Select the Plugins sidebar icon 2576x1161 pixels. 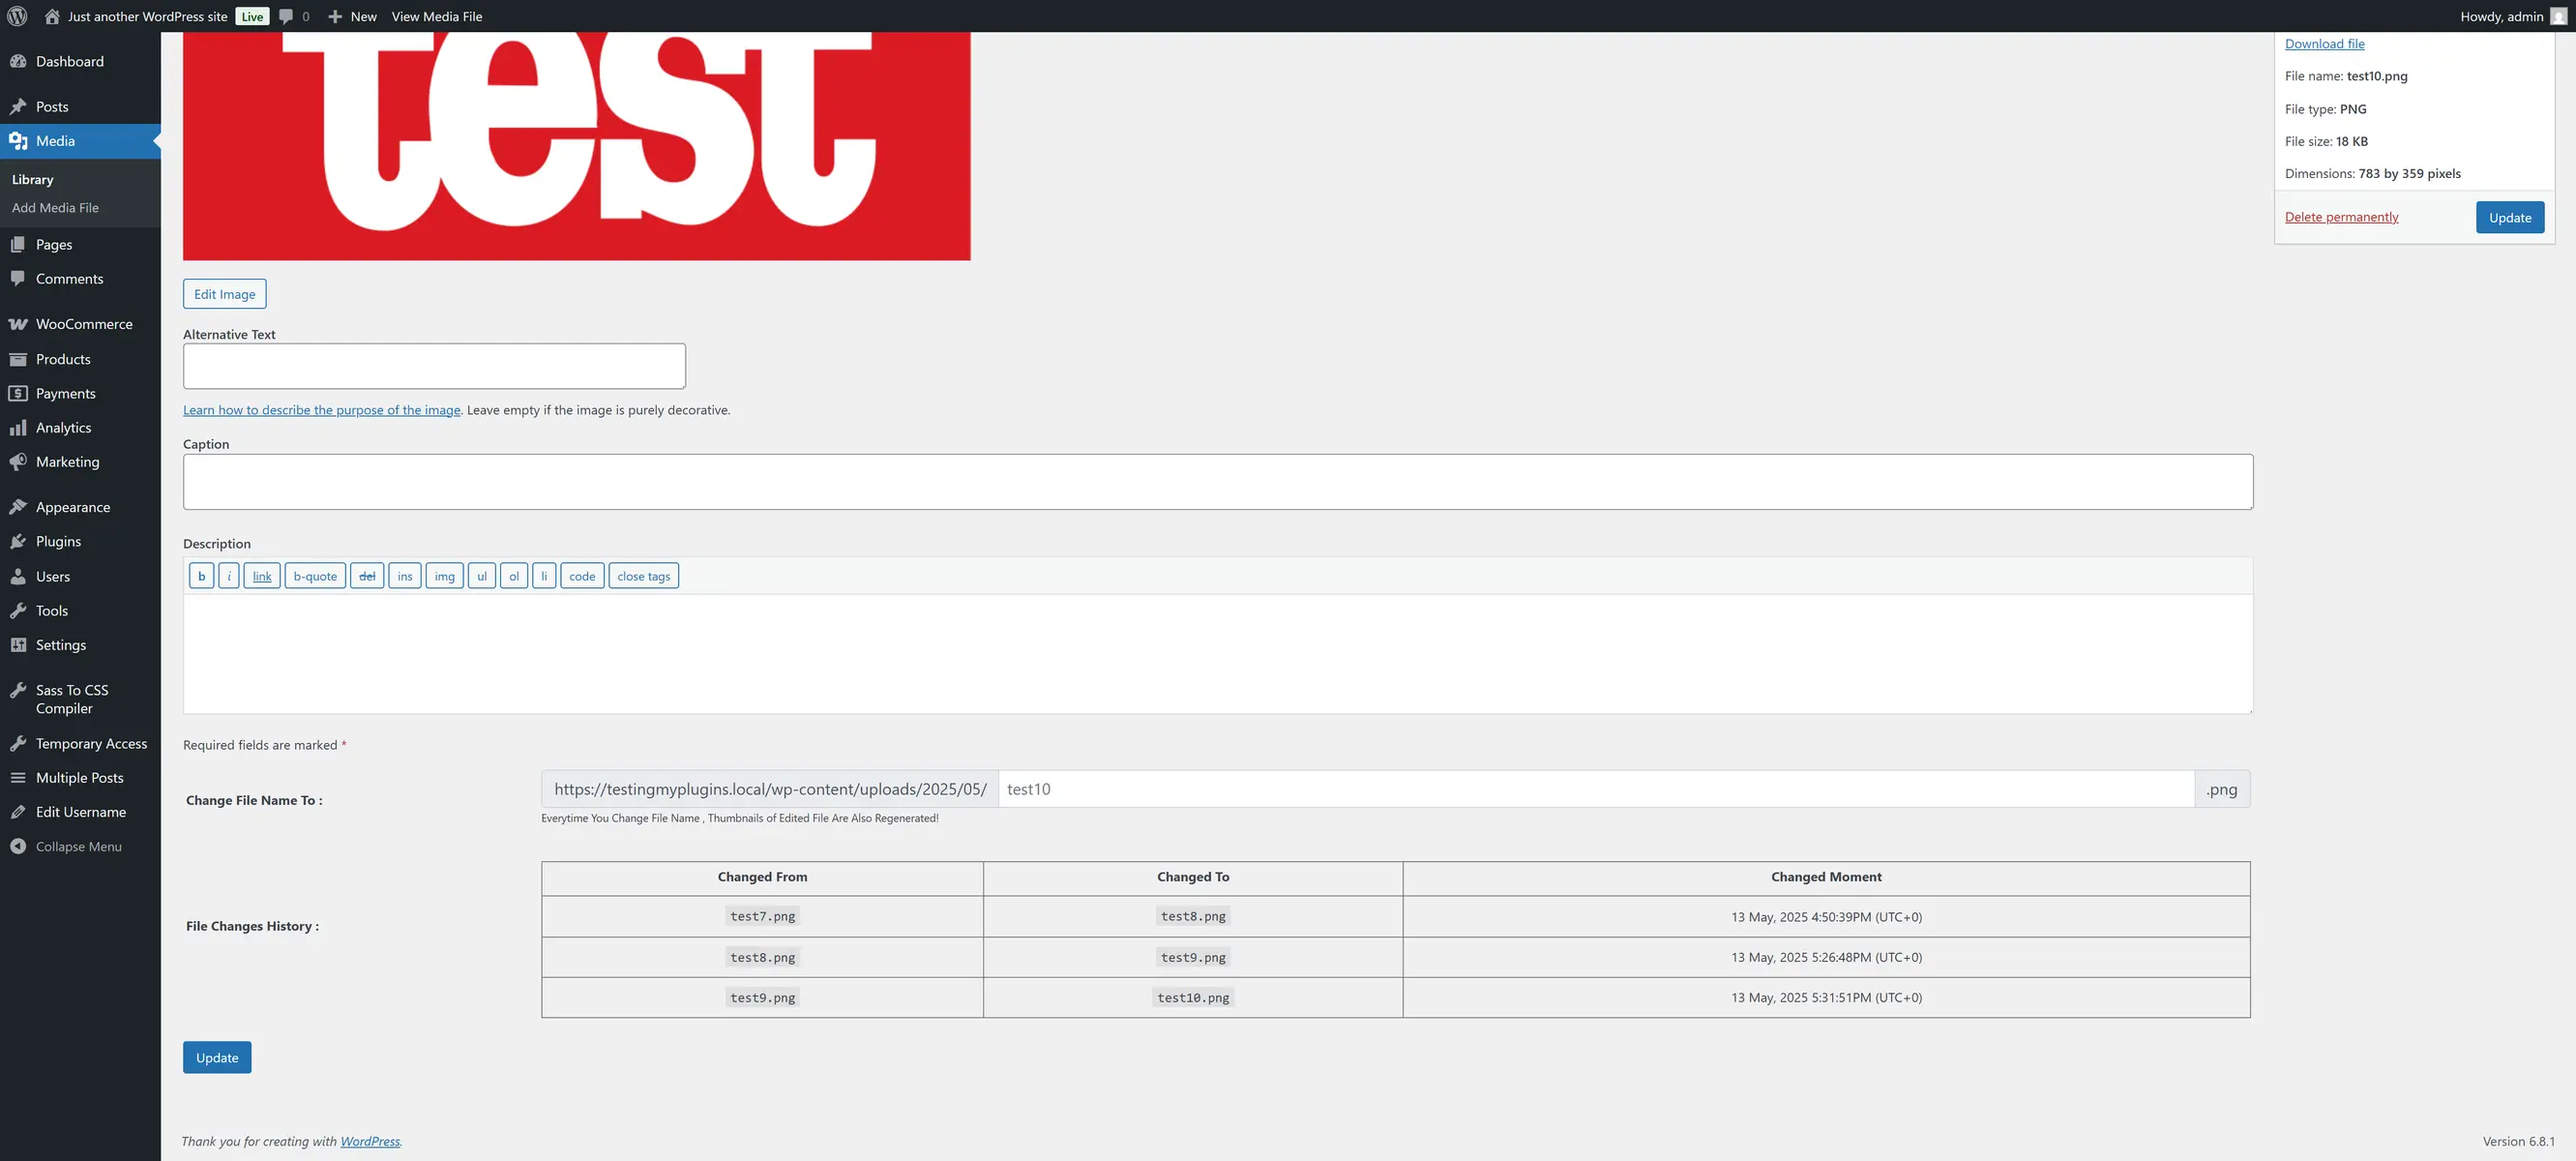20,541
